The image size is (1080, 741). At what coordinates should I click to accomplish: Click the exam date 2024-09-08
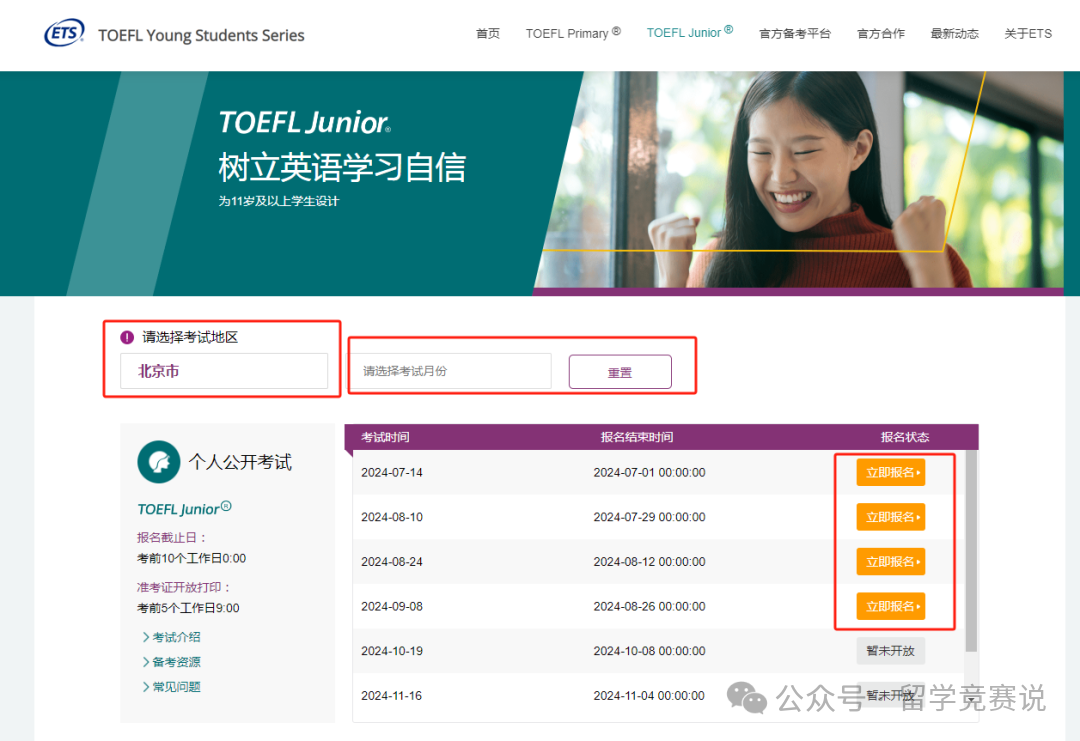point(392,607)
